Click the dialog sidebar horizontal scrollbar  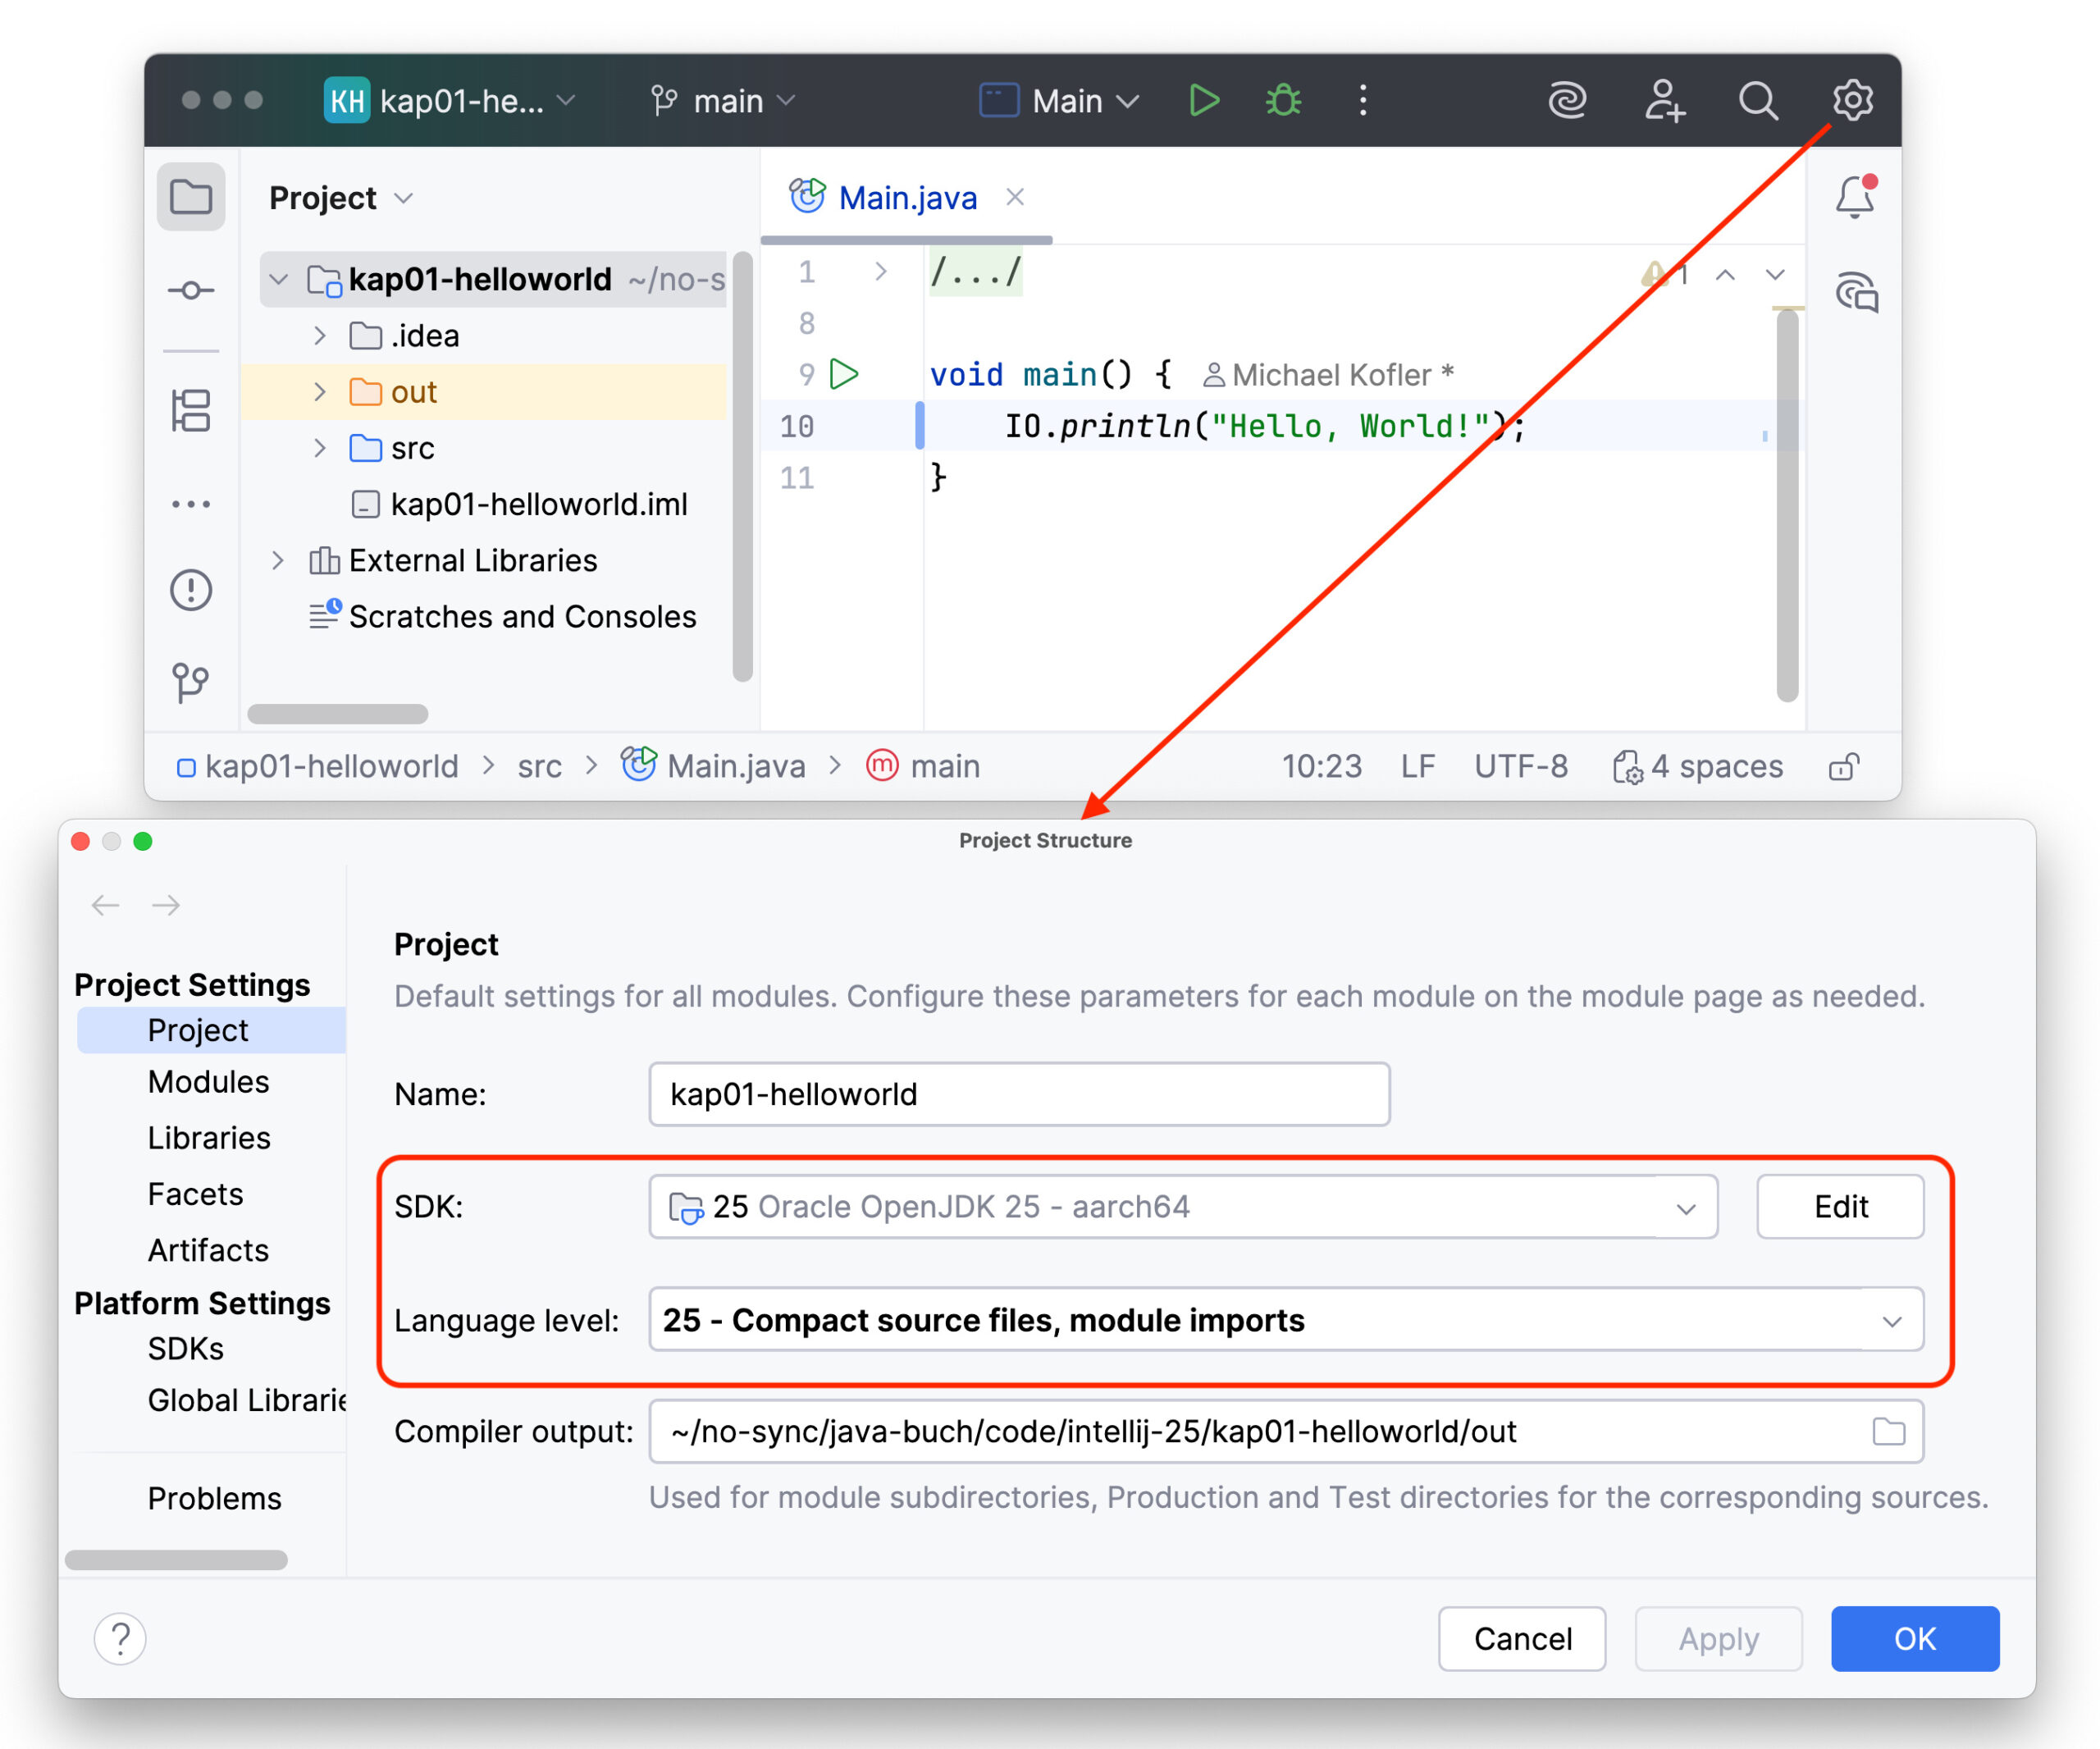[x=176, y=1559]
